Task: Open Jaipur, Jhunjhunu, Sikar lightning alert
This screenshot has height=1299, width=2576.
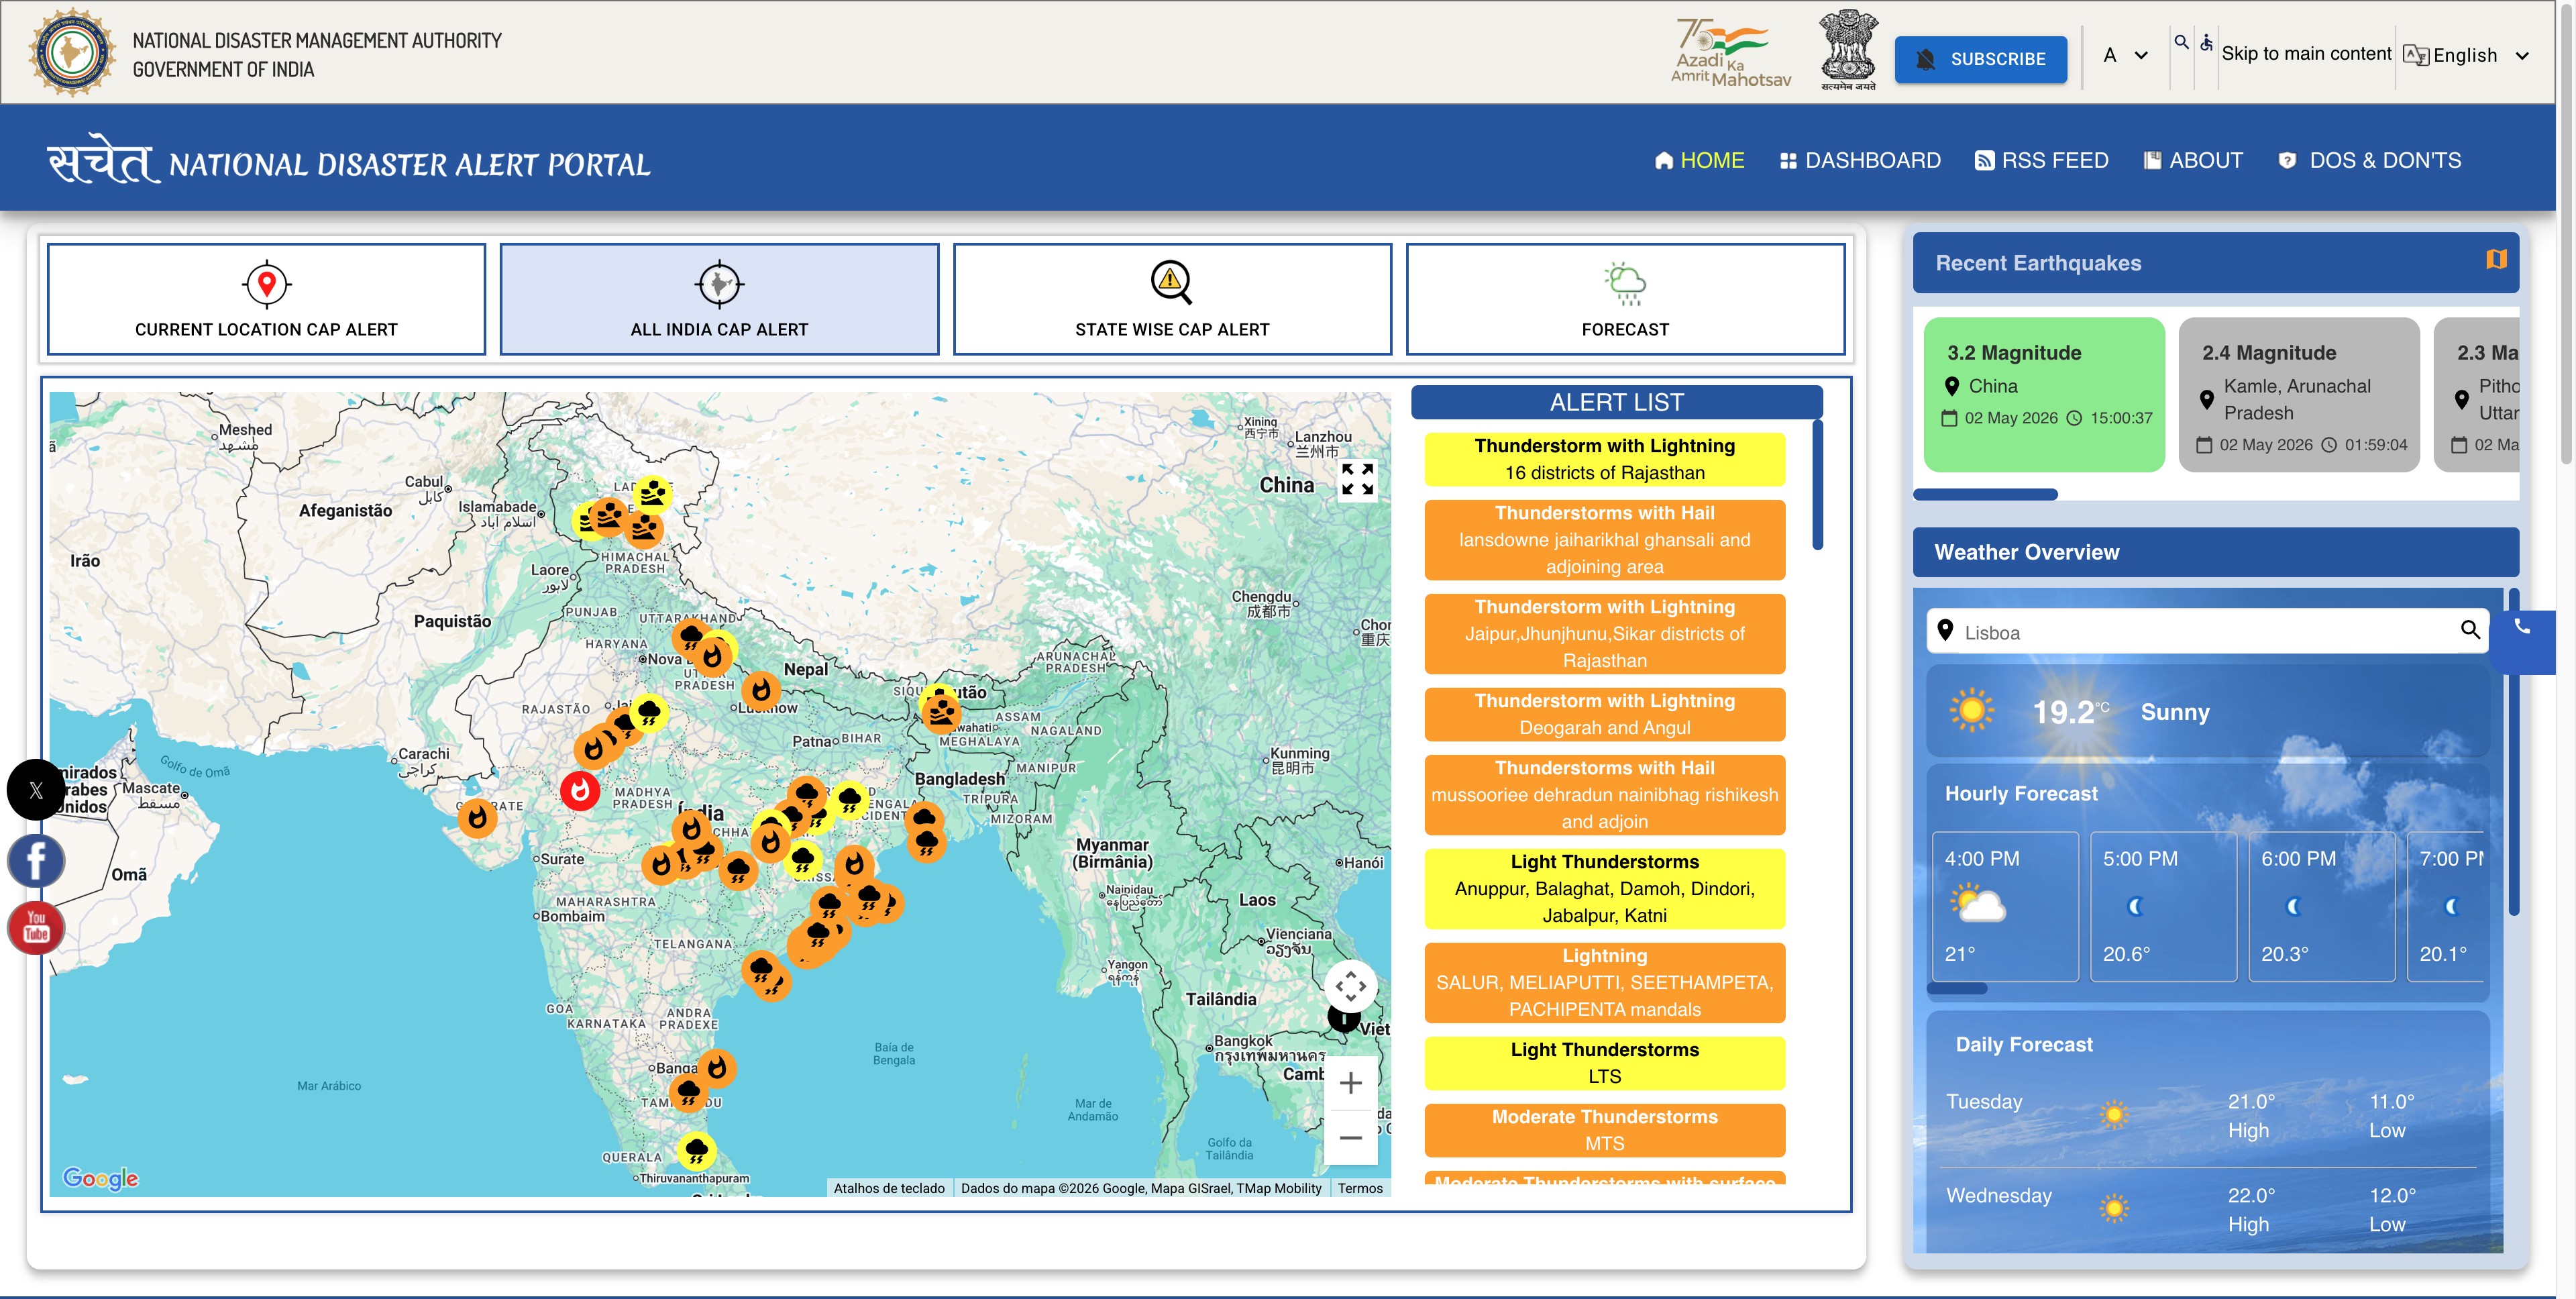Action: [1604, 634]
